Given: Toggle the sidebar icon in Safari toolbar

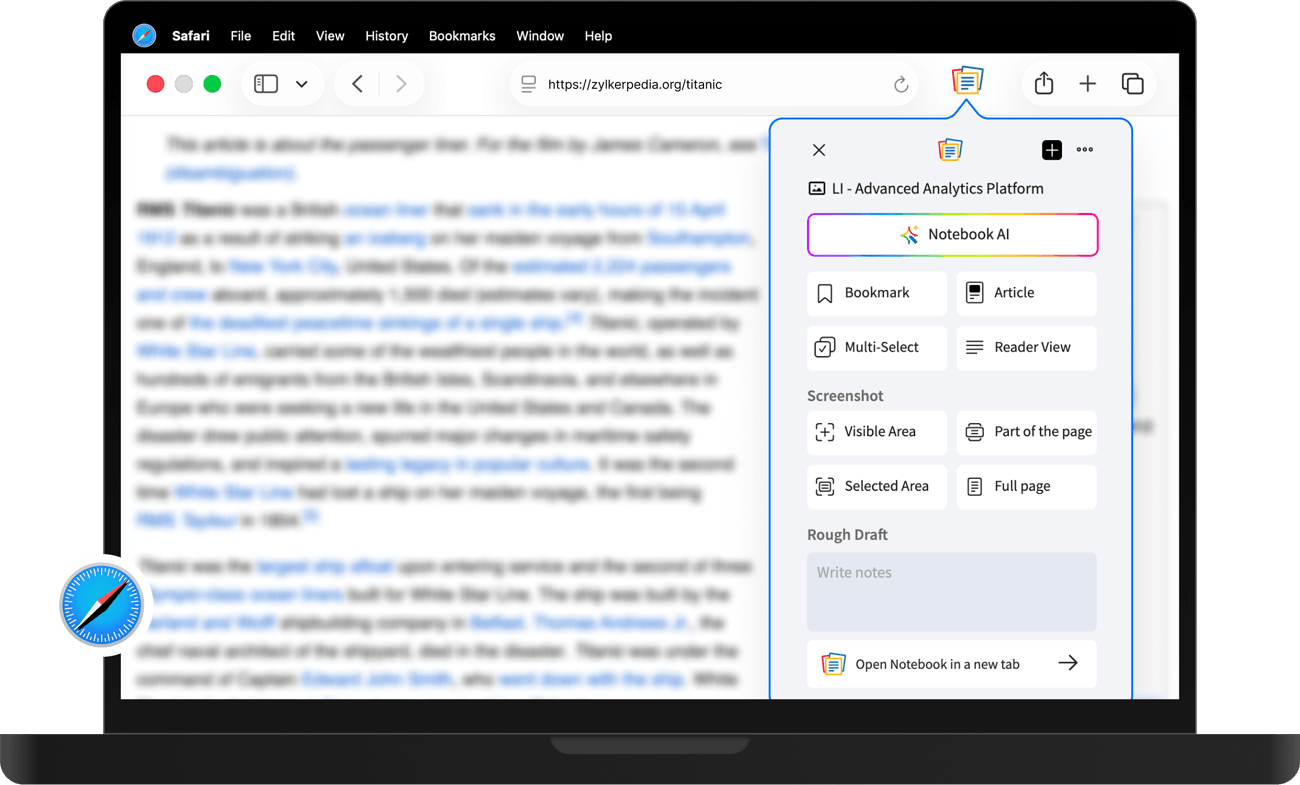Looking at the screenshot, I should pos(266,83).
